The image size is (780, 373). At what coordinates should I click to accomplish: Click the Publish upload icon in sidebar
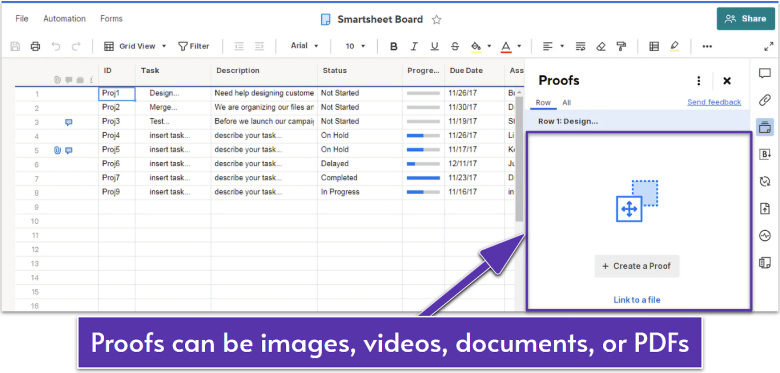pyautogui.click(x=765, y=208)
